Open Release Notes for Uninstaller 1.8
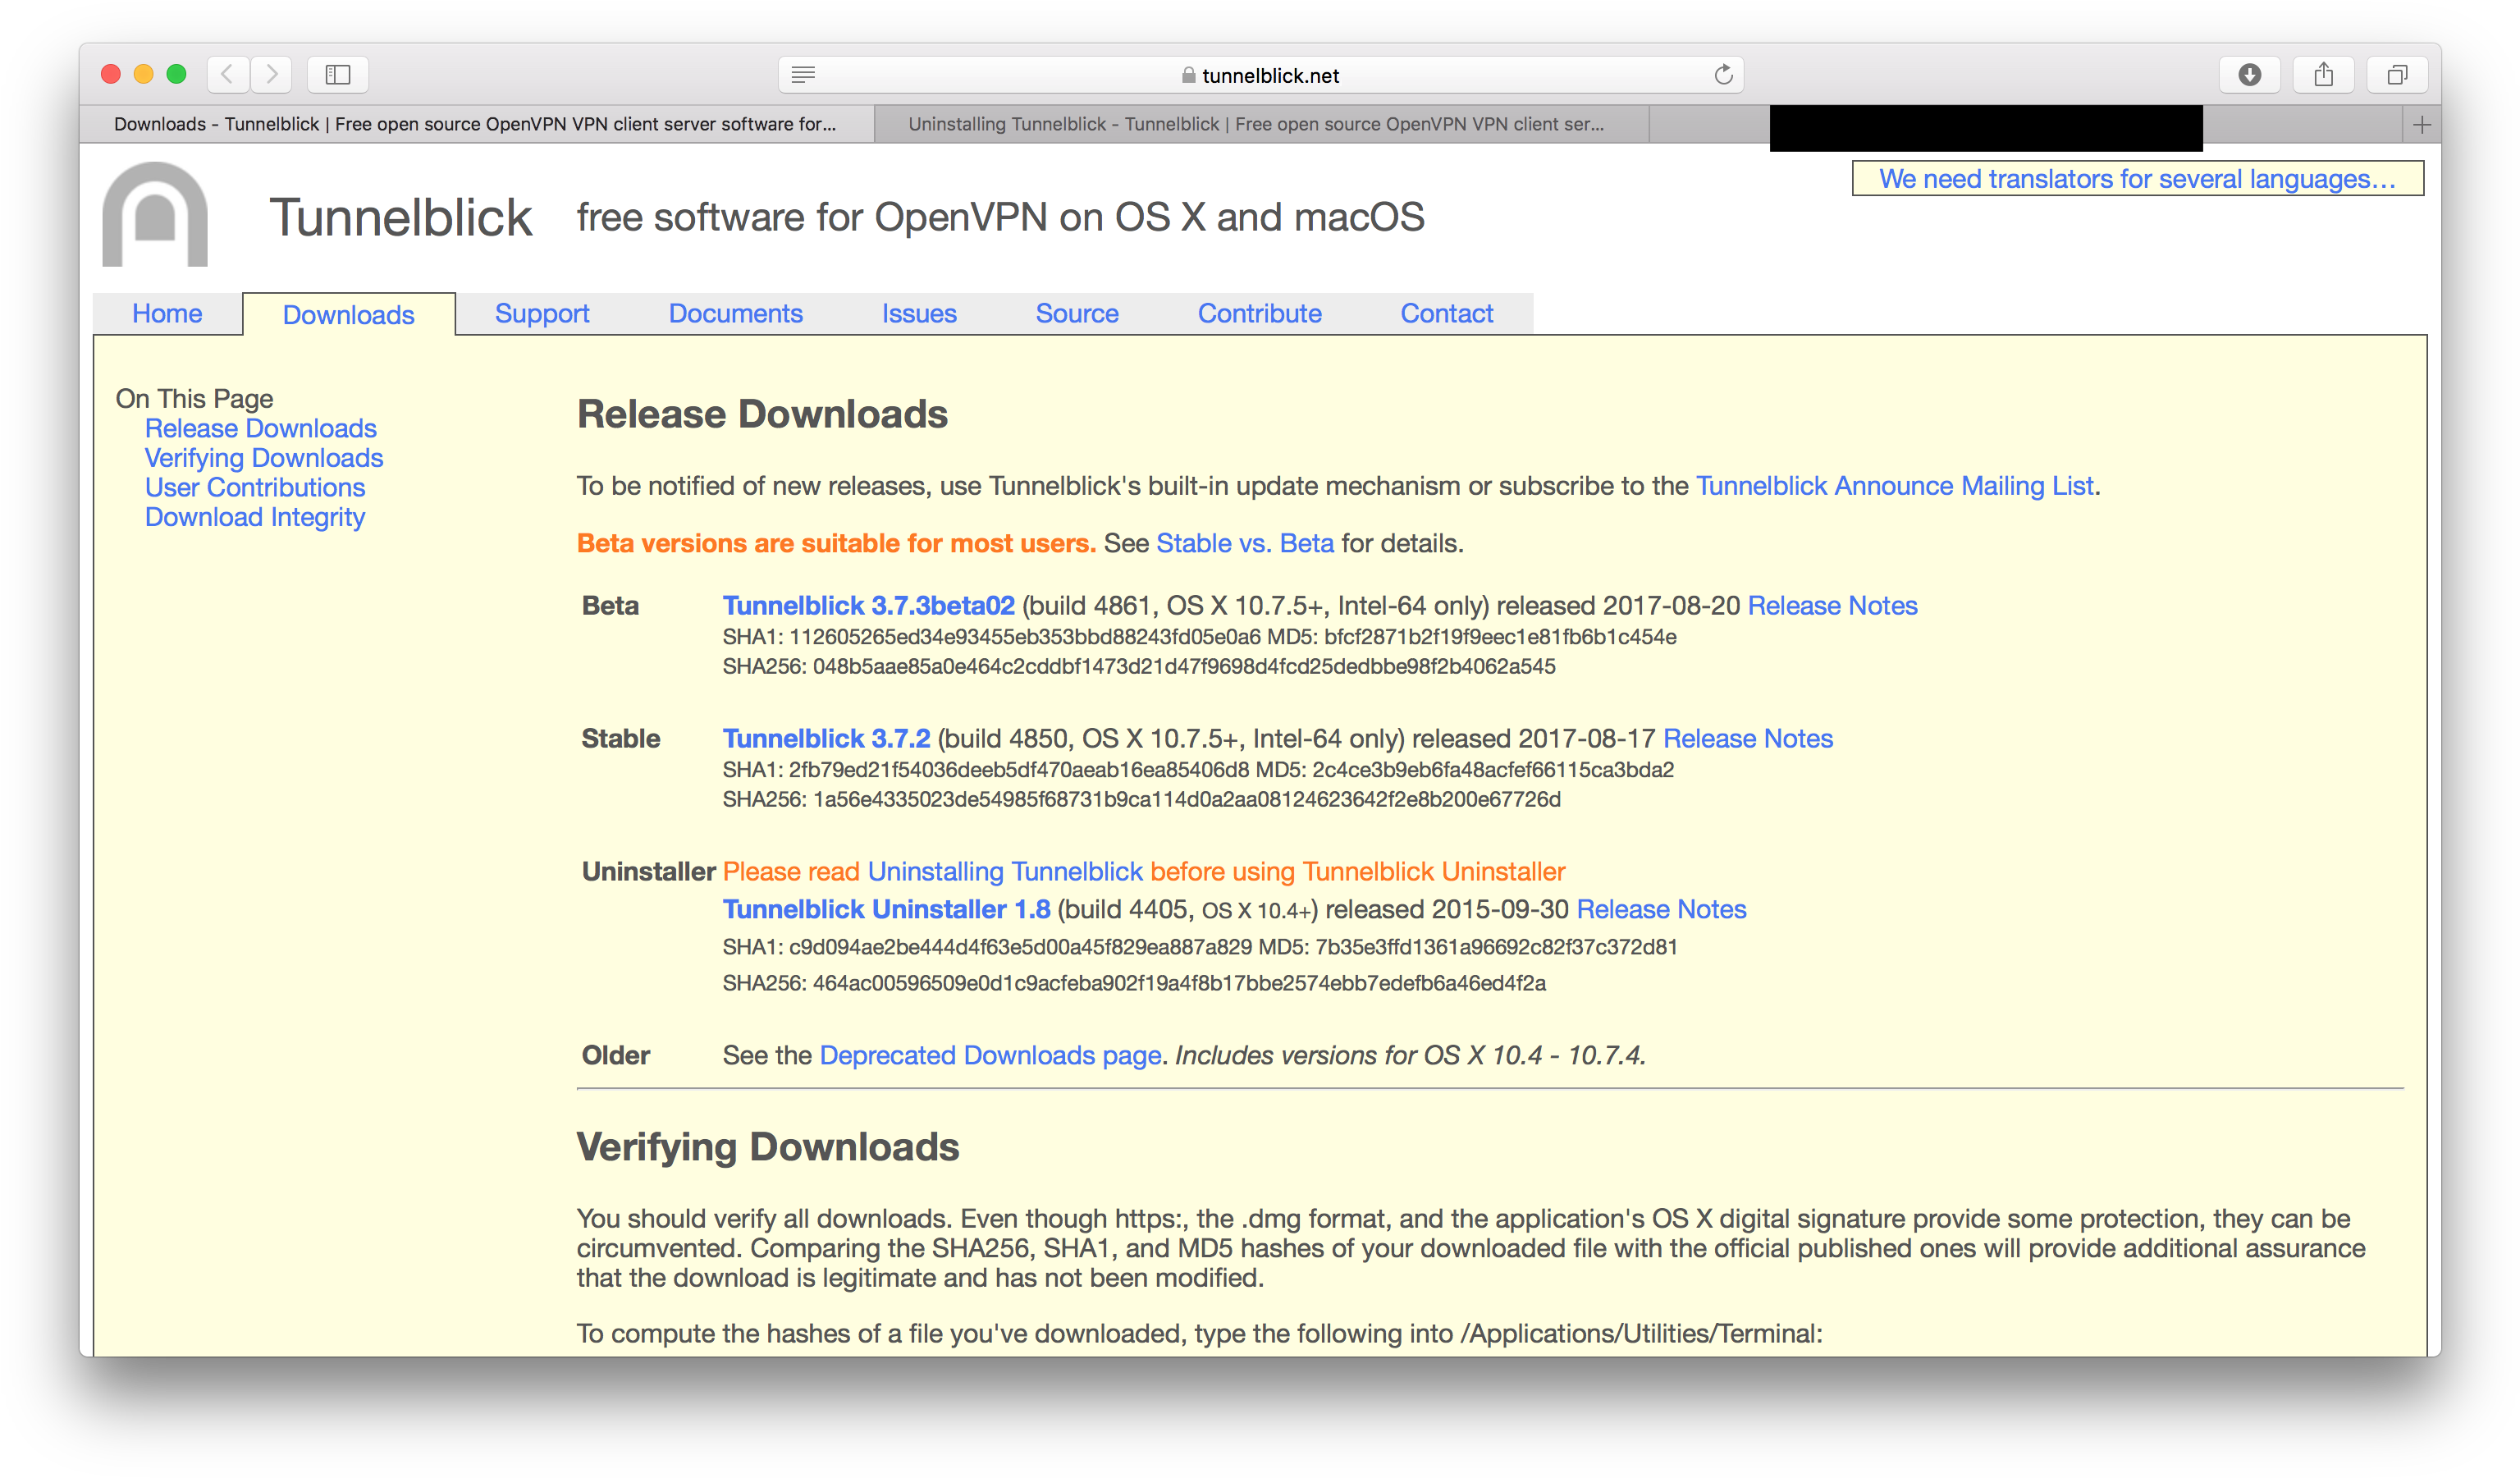 1661,909
